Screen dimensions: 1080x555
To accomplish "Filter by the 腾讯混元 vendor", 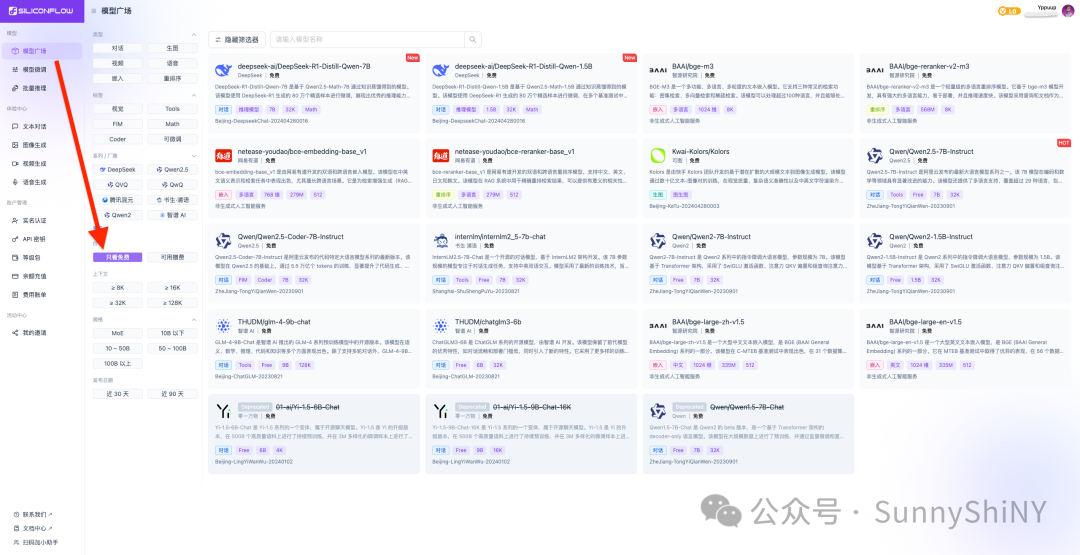I will point(118,200).
